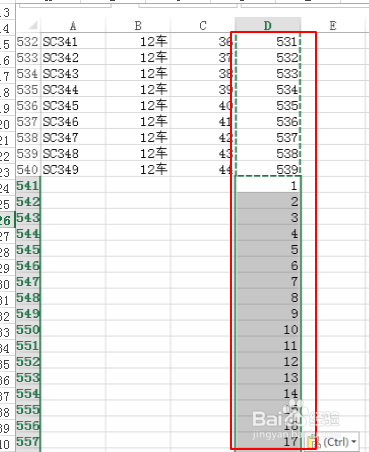Click cell containing SC342

tap(73, 57)
